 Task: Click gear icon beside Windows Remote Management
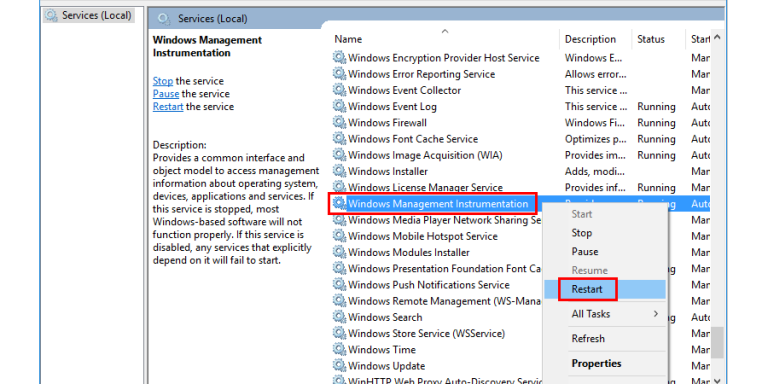339,301
